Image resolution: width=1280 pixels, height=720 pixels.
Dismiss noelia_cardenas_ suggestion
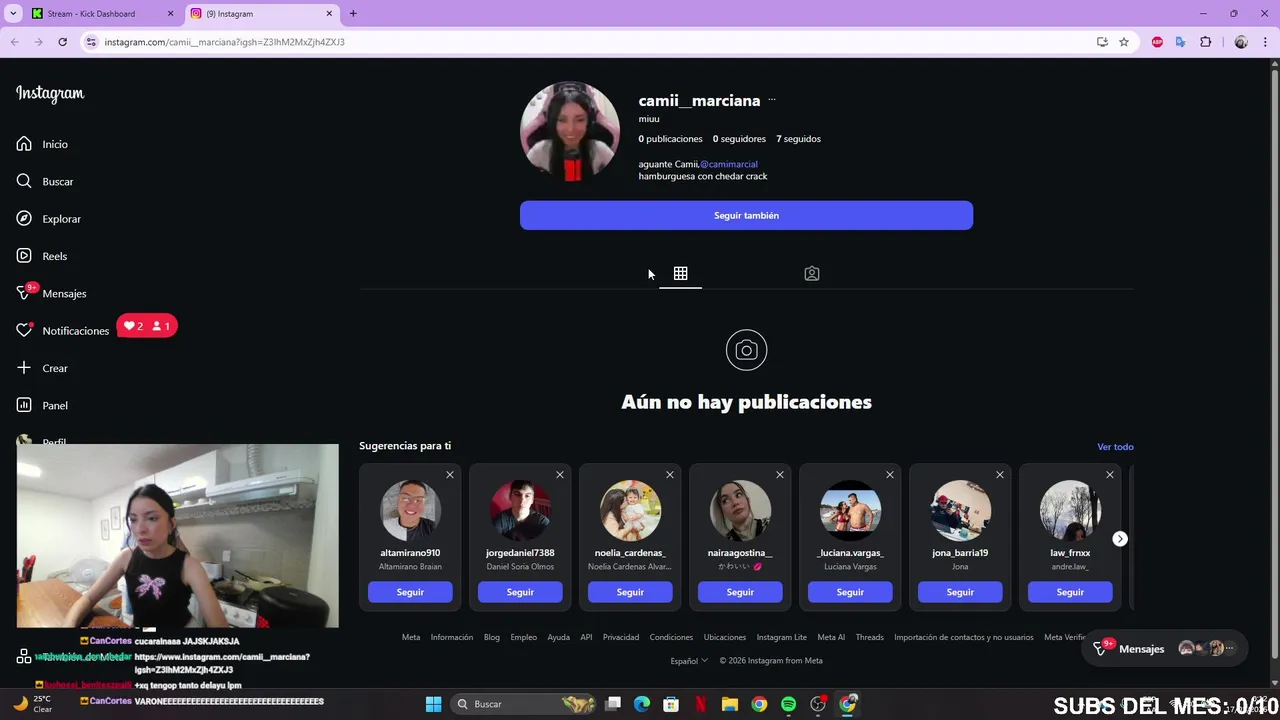[x=670, y=475]
